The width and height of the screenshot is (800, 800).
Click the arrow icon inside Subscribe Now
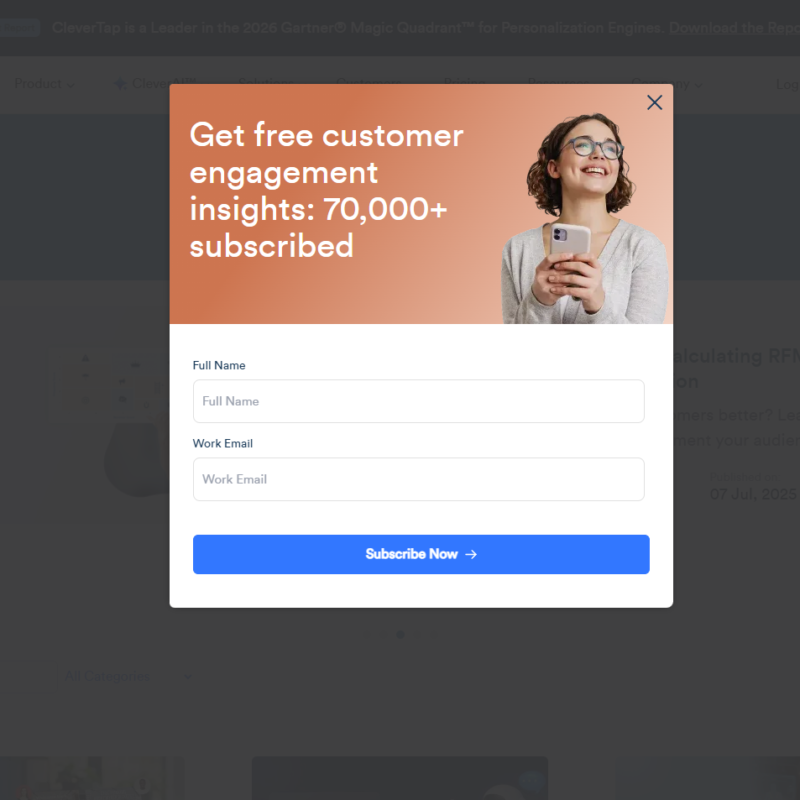coord(471,554)
